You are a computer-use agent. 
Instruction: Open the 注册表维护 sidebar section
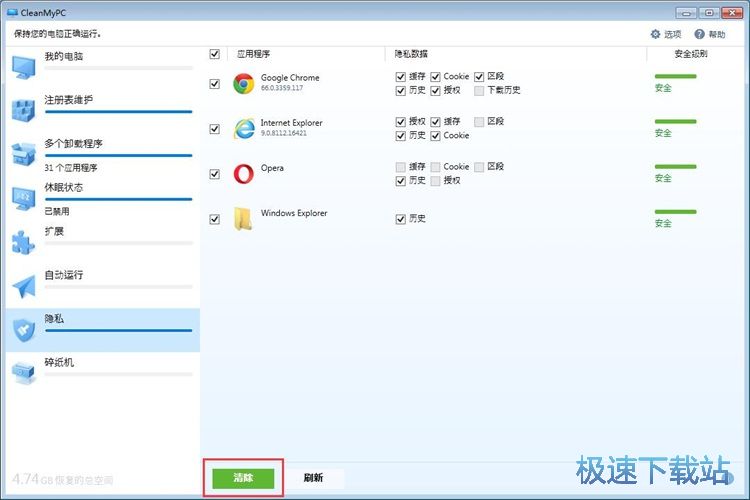coord(103,111)
